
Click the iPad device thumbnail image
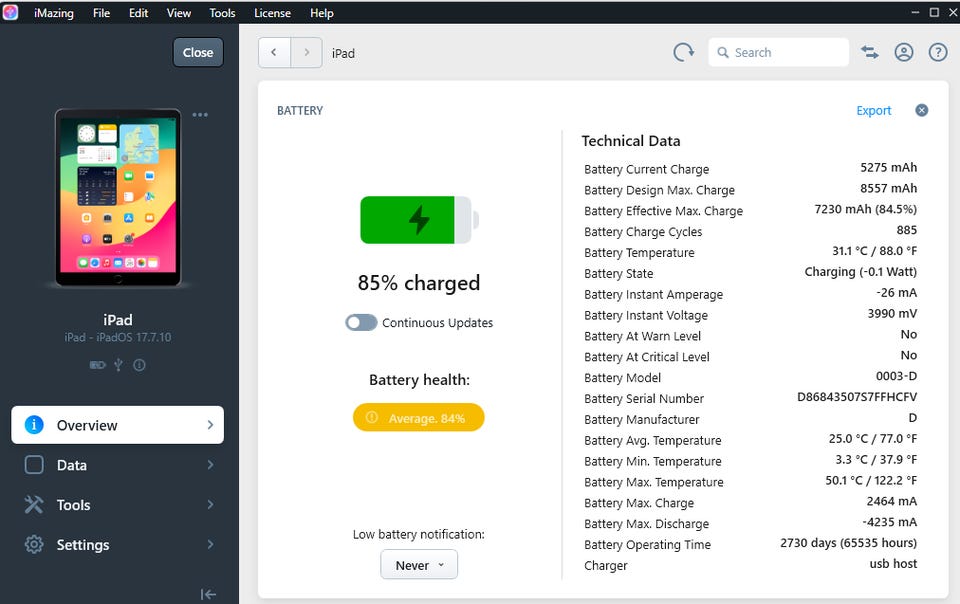(x=118, y=197)
